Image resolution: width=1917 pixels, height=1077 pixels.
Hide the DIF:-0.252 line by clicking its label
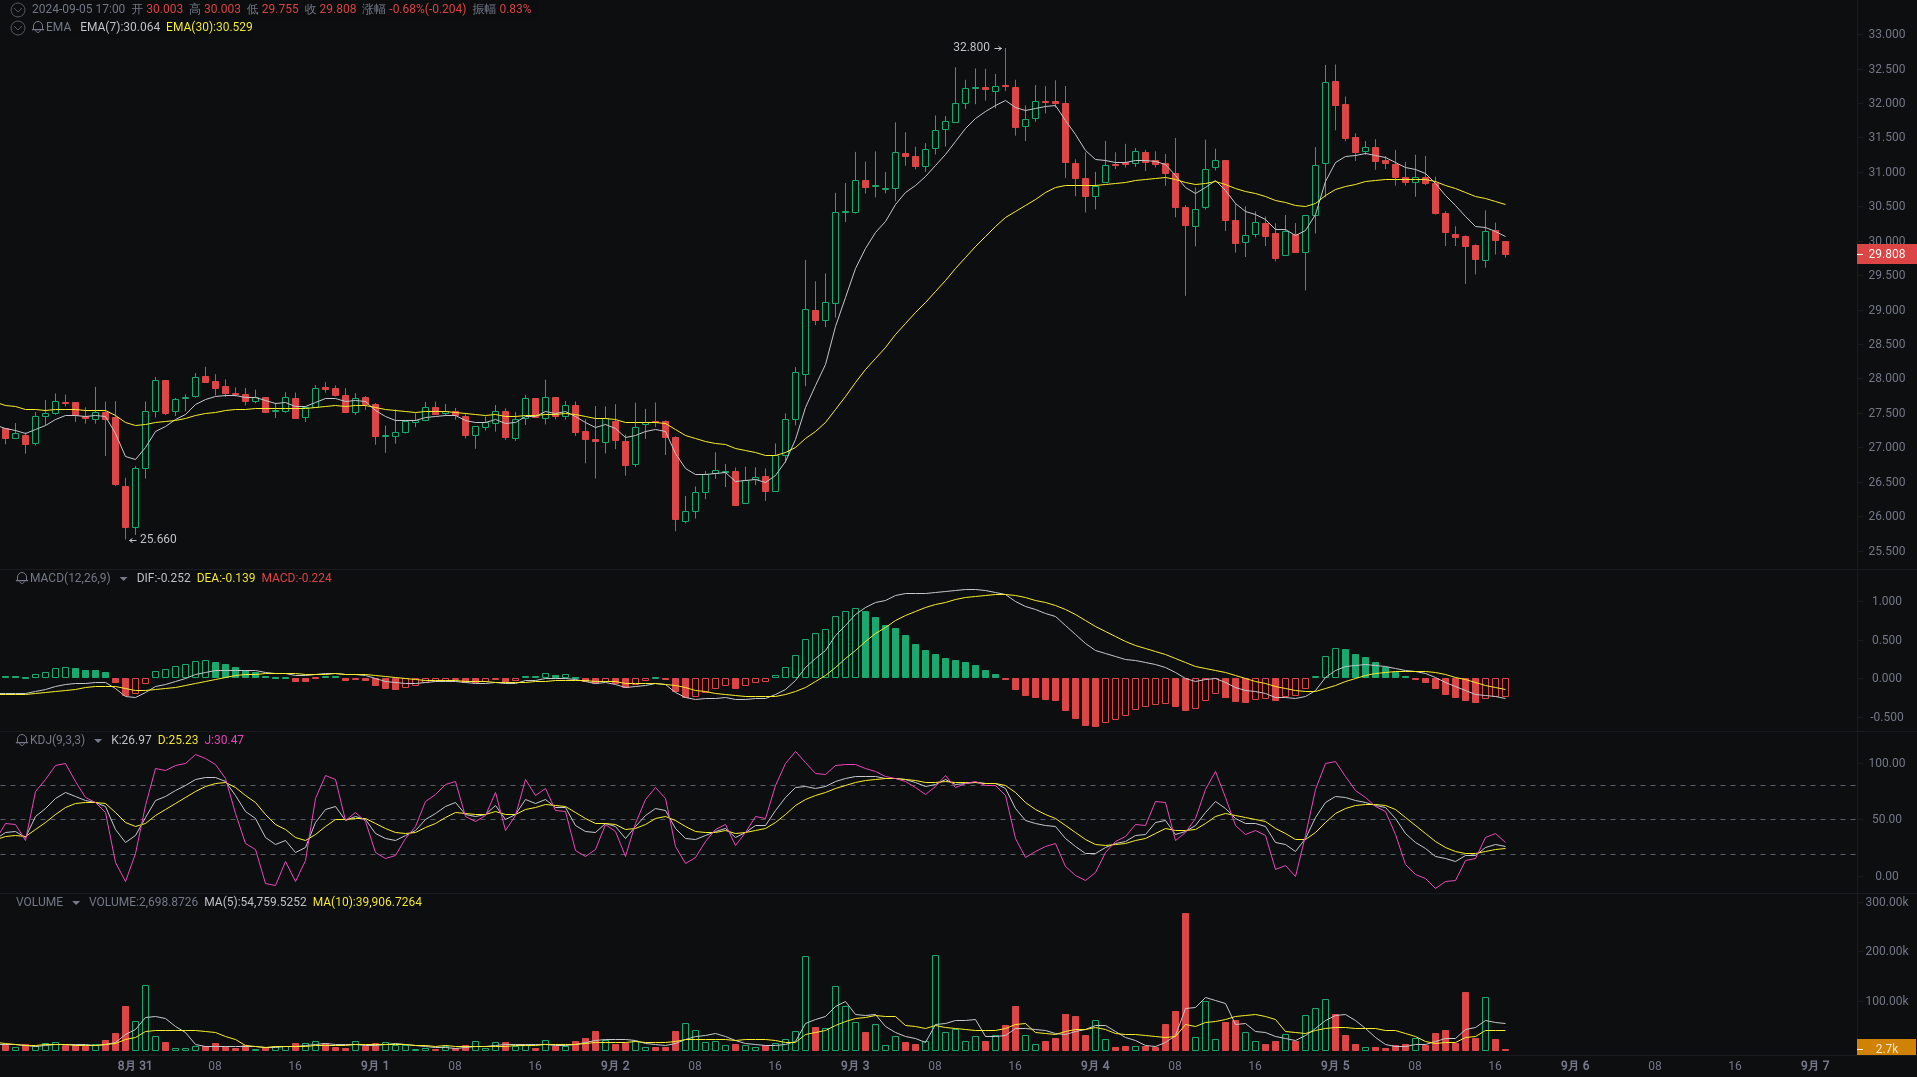coord(163,578)
